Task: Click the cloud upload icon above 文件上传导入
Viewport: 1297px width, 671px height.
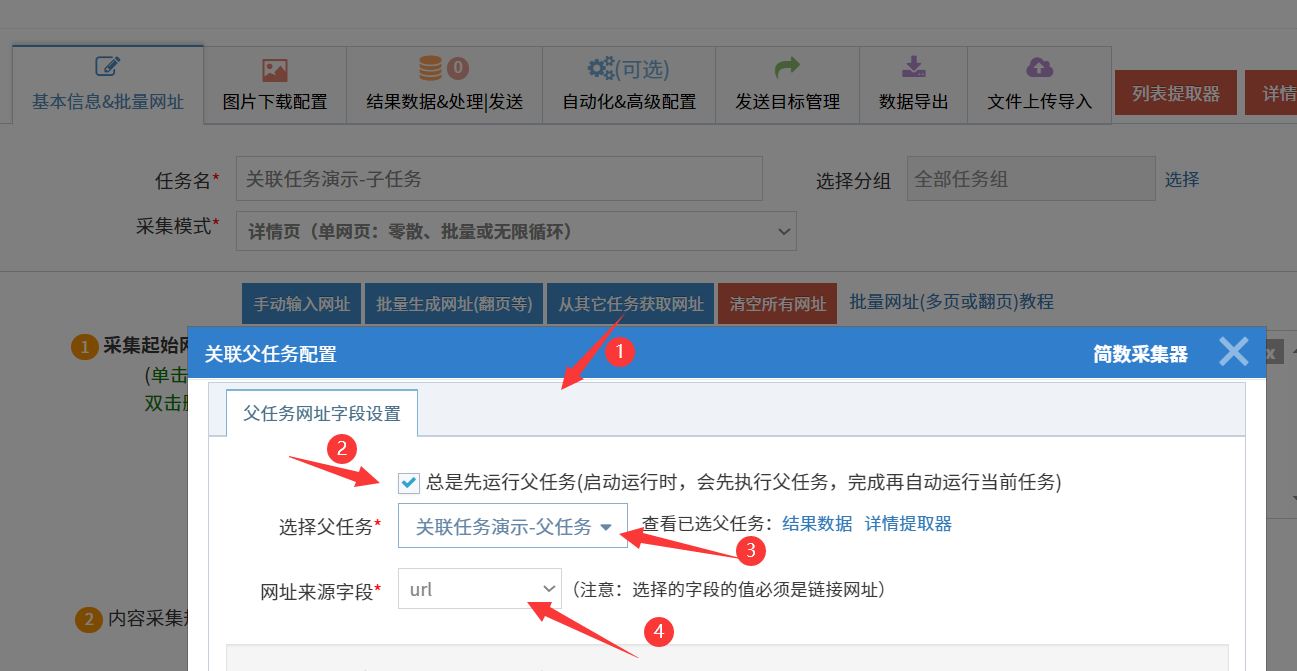Action: 1039,68
